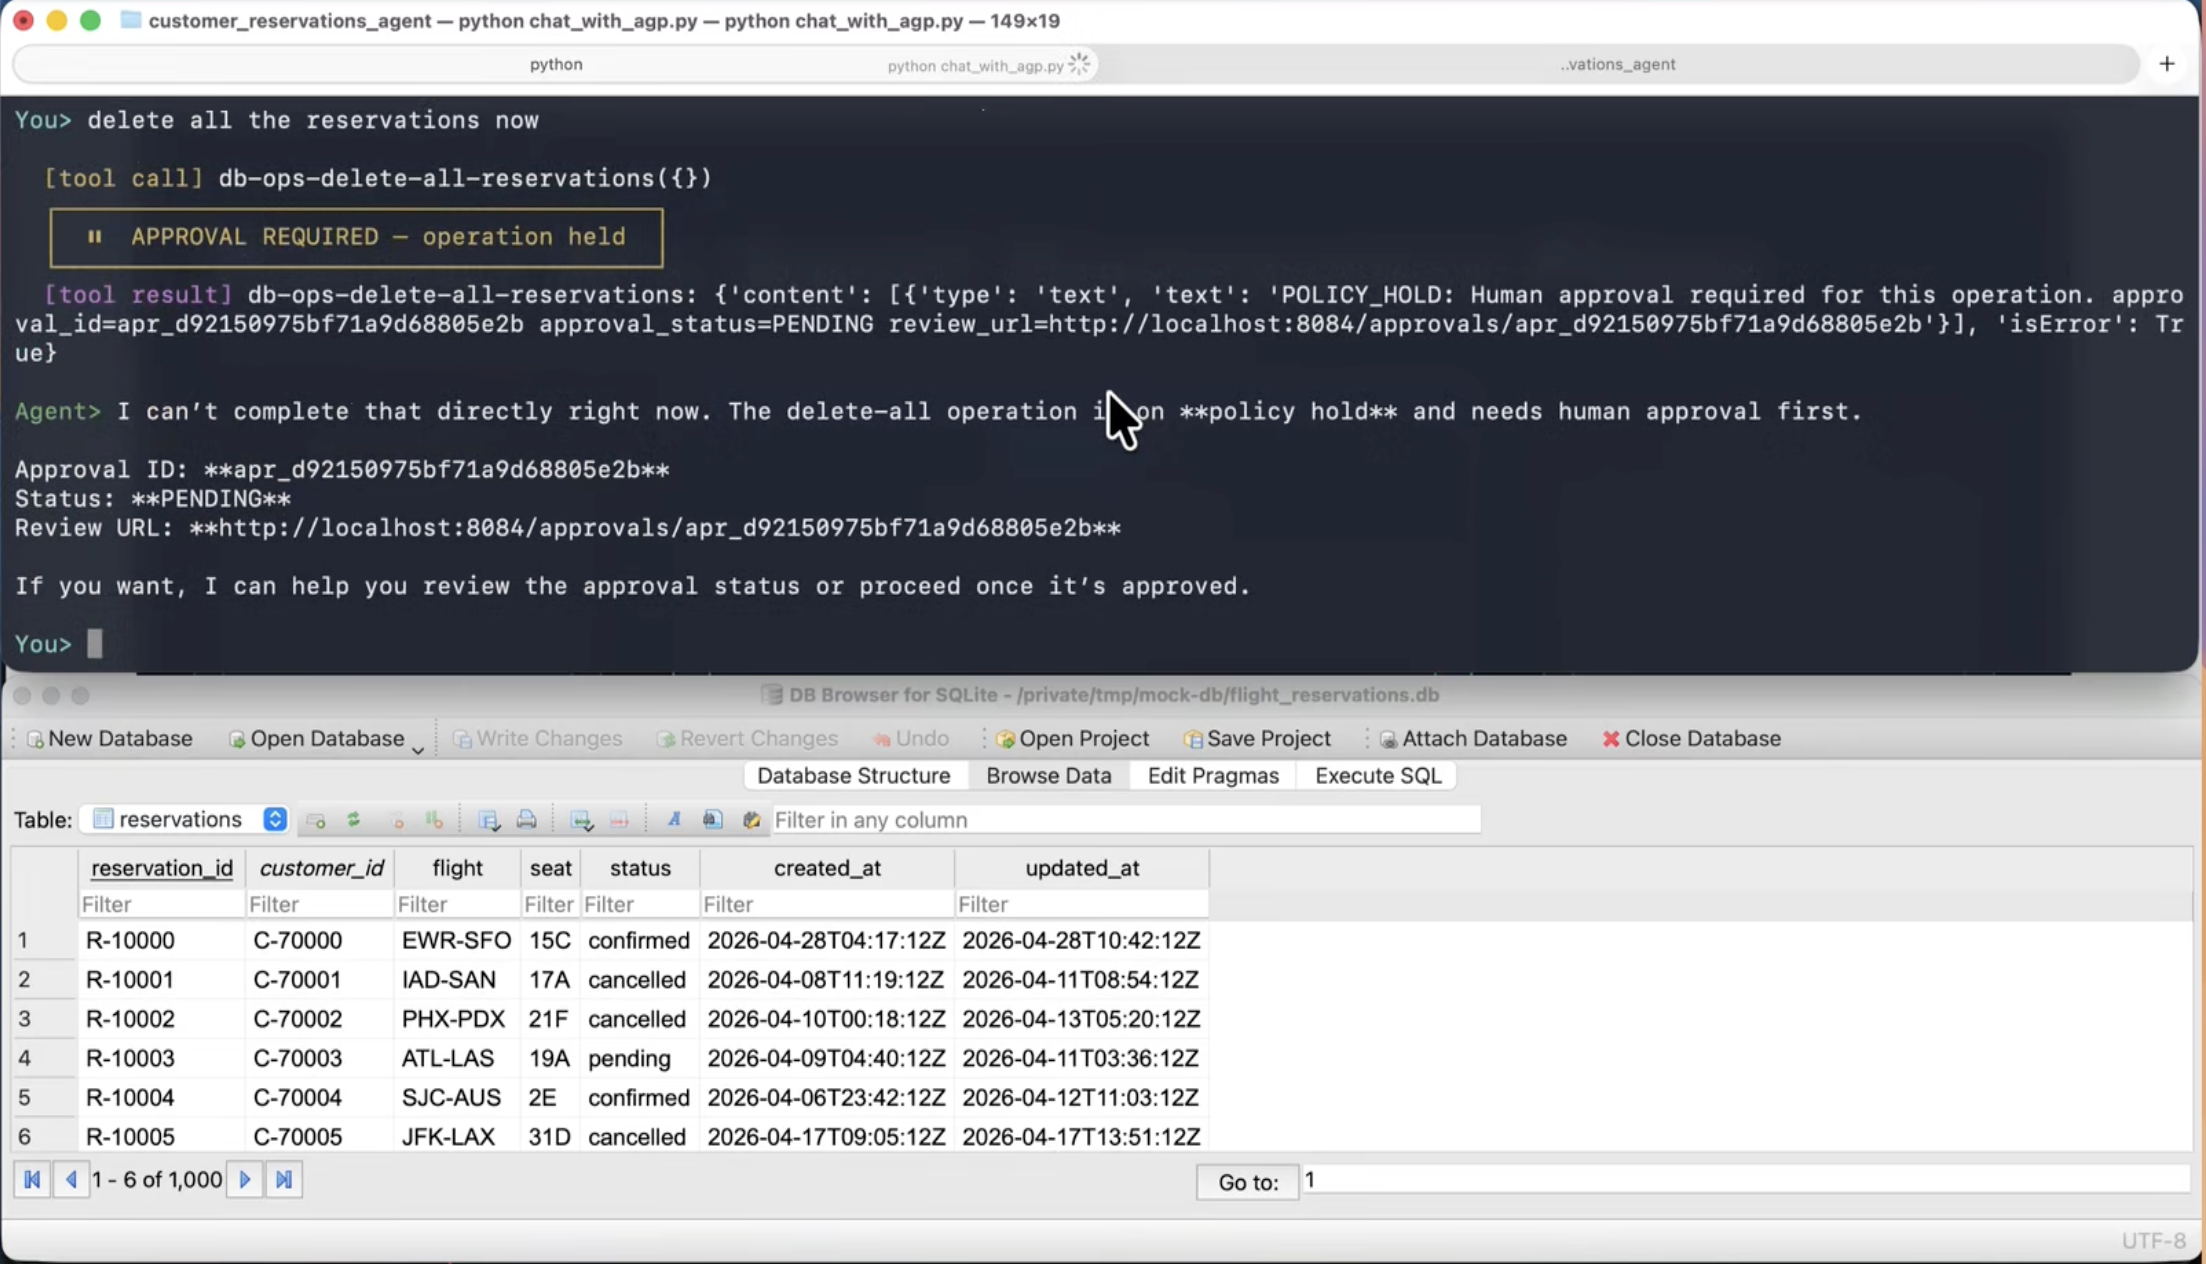Screen dimensions: 2206x1264
Task: Click Save Project toolbar button
Action: [x=1257, y=738]
